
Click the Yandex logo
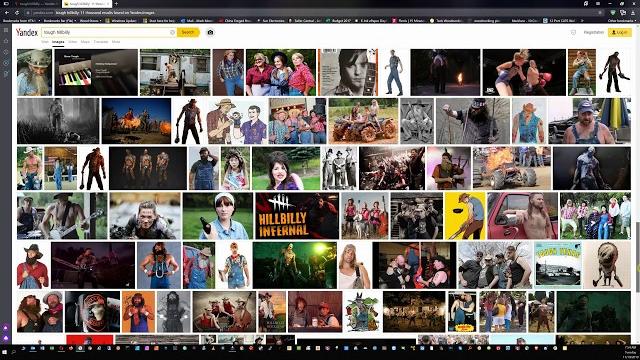pos(27,32)
